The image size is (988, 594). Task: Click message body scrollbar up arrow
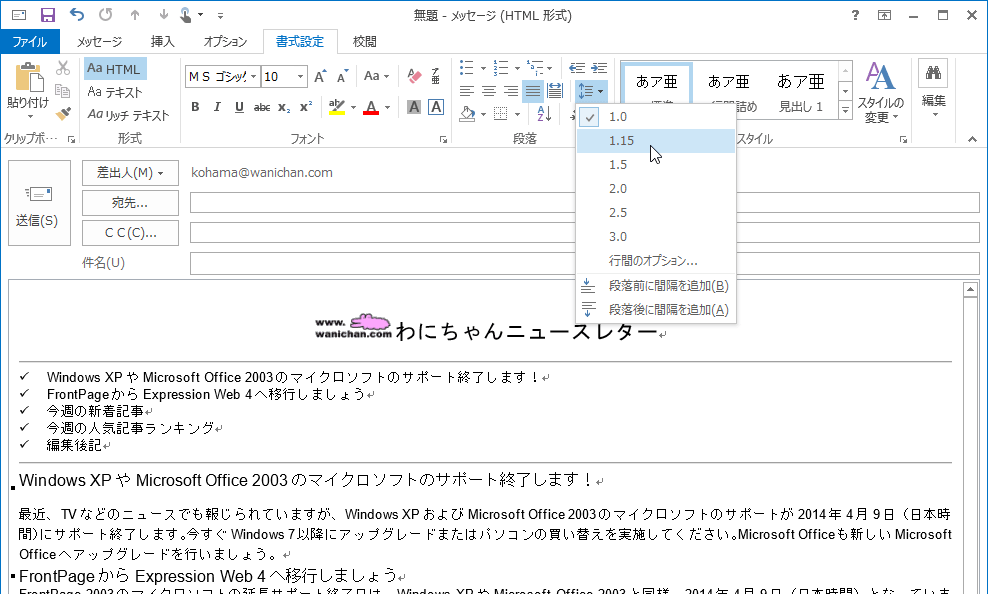pyautogui.click(x=970, y=290)
